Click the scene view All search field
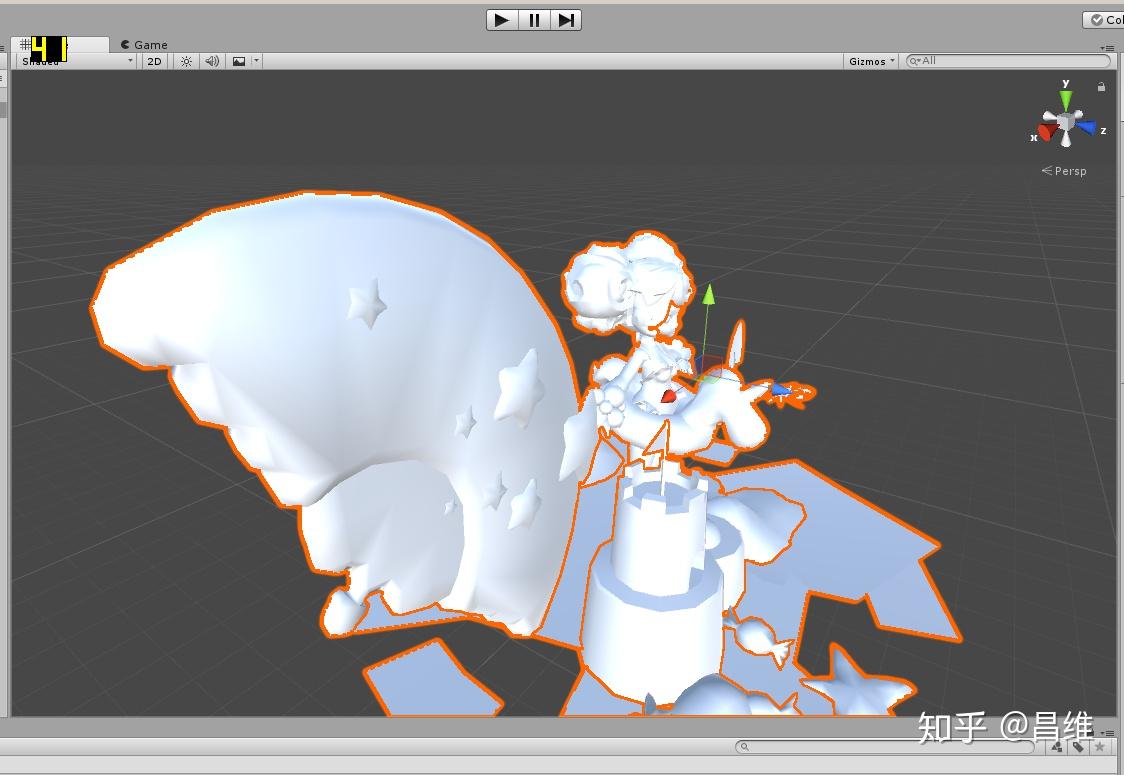 (1009, 61)
